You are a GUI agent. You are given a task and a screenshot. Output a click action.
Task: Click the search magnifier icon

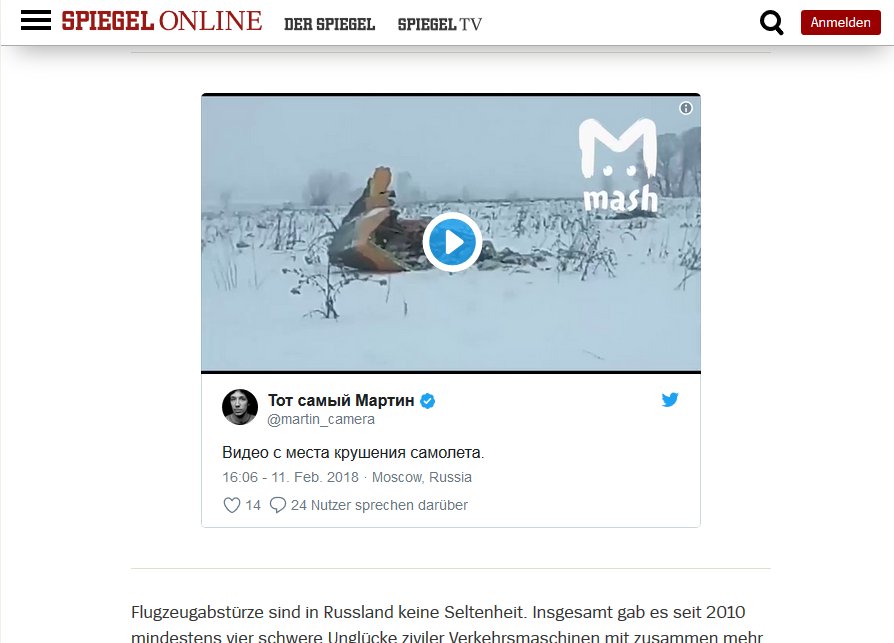click(x=771, y=23)
